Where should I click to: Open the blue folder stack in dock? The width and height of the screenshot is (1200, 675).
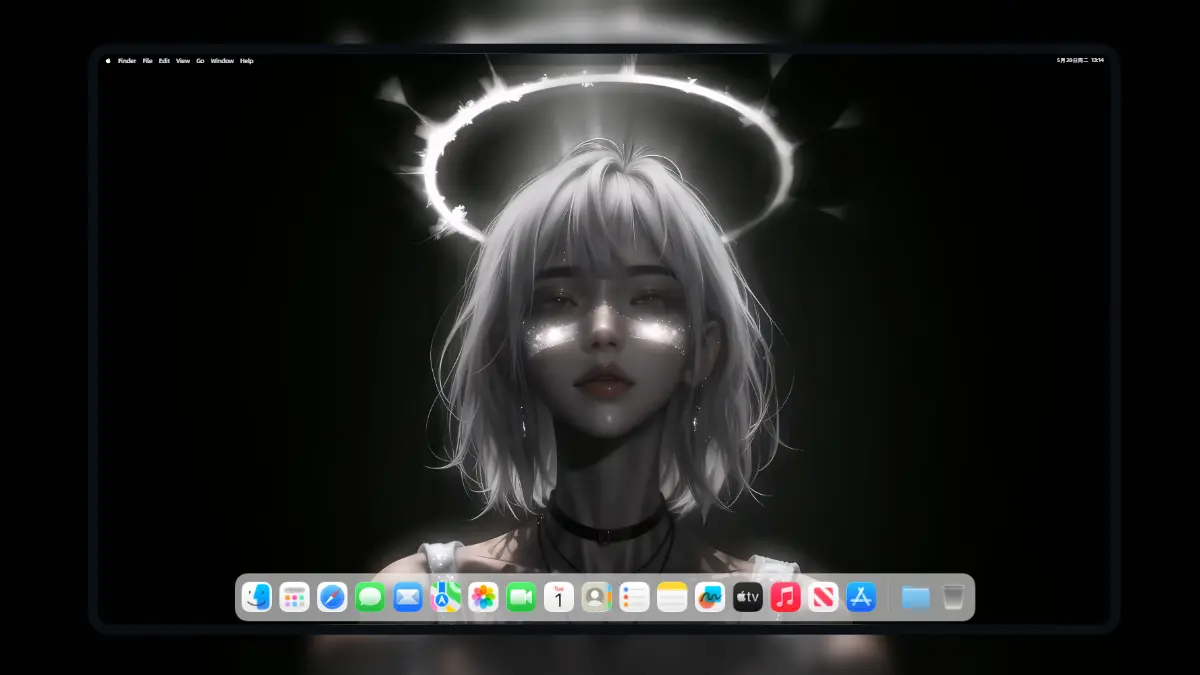tap(915, 597)
